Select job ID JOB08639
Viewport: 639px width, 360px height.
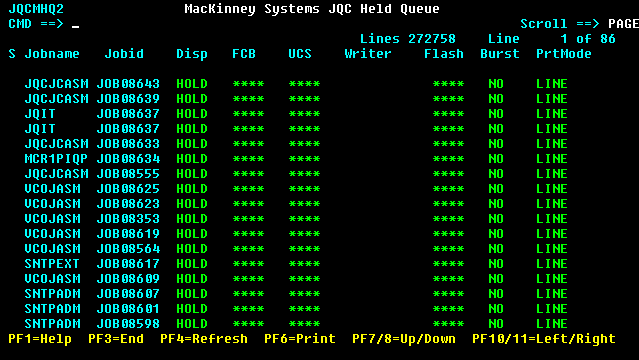[128, 99]
